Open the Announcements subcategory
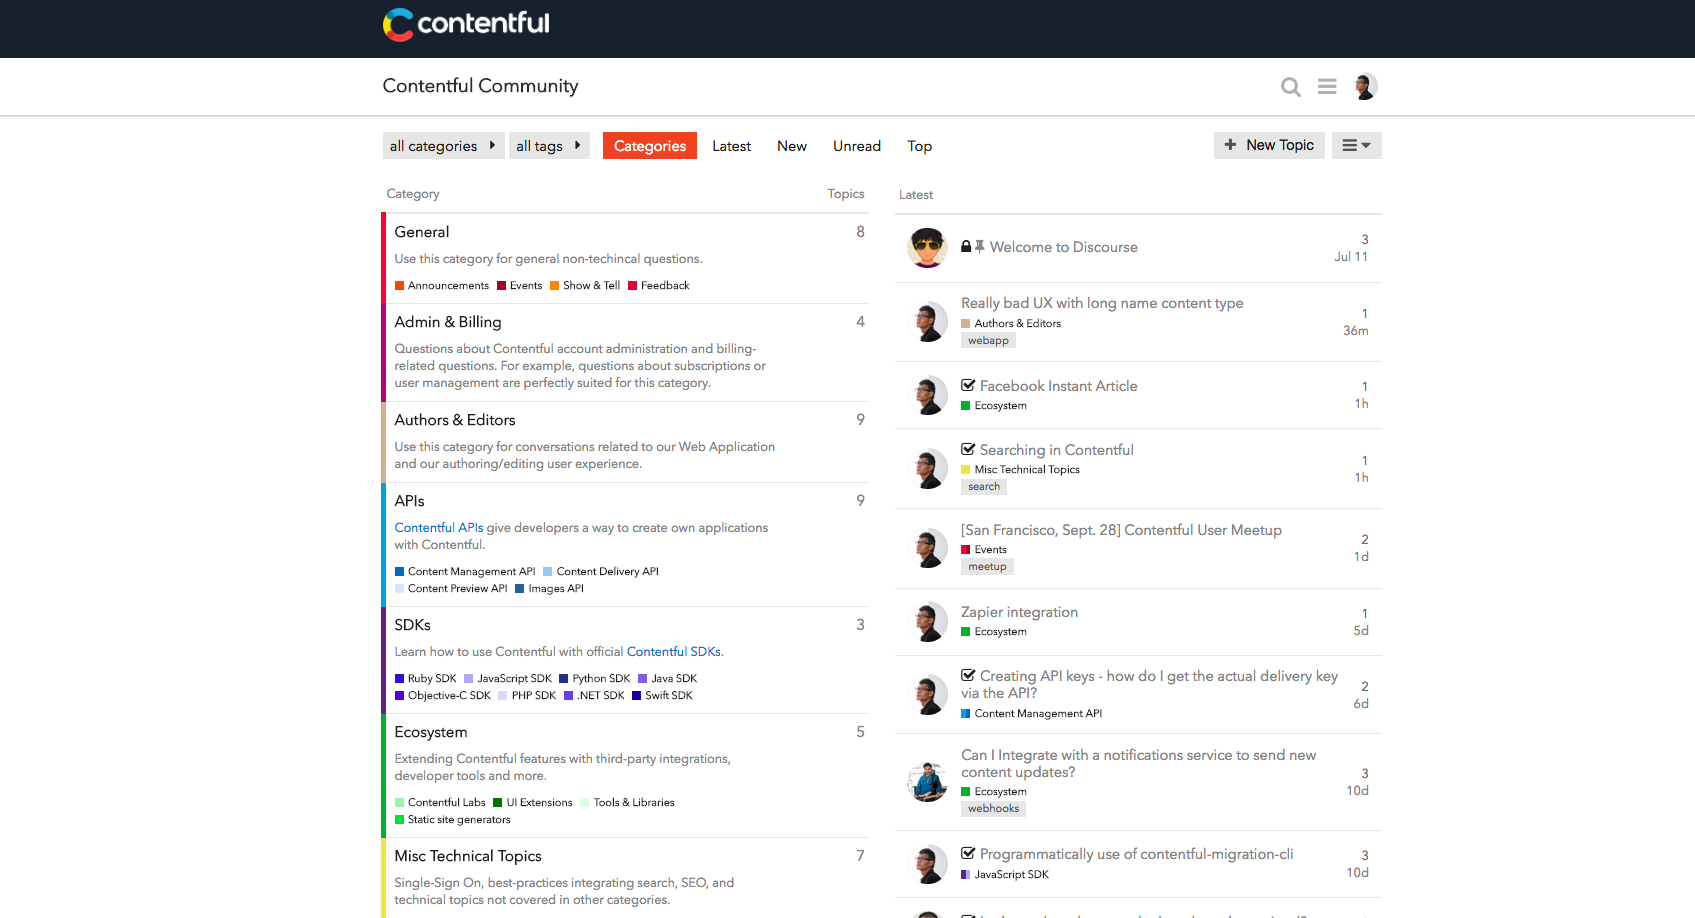This screenshot has height=918, width=1695. 442,286
